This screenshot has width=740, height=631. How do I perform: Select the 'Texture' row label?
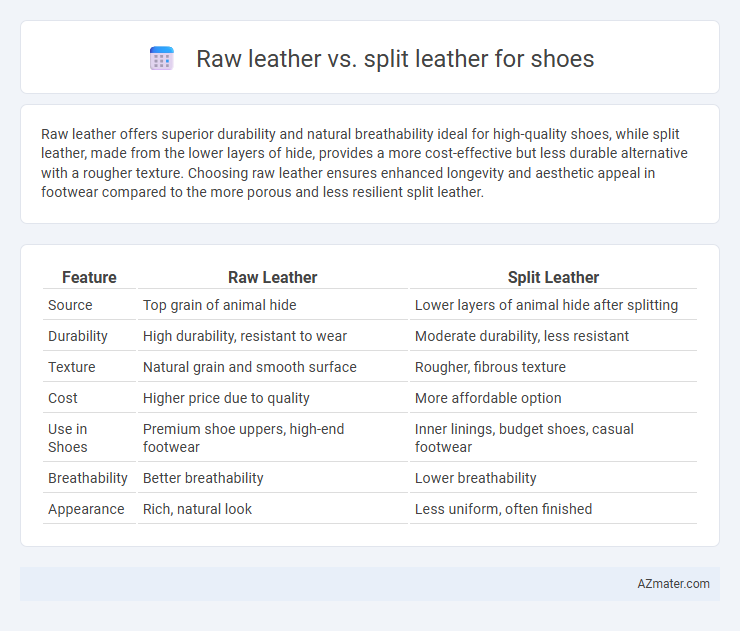[x=72, y=367]
